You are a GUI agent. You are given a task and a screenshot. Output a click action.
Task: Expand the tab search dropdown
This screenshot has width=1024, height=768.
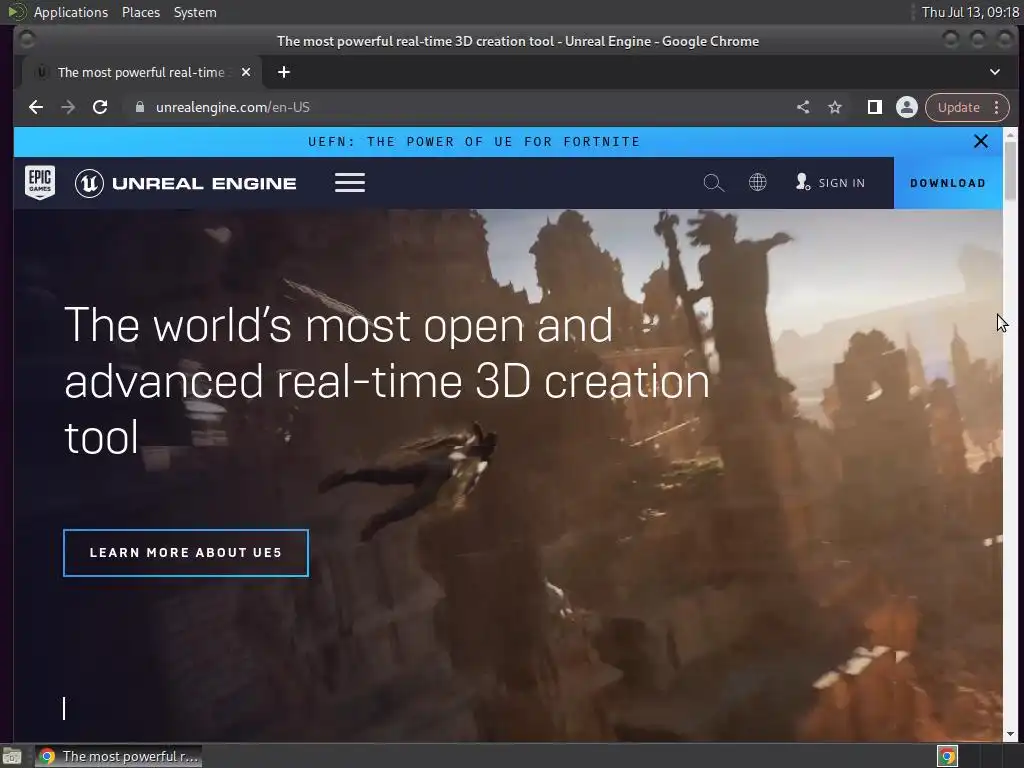click(995, 72)
